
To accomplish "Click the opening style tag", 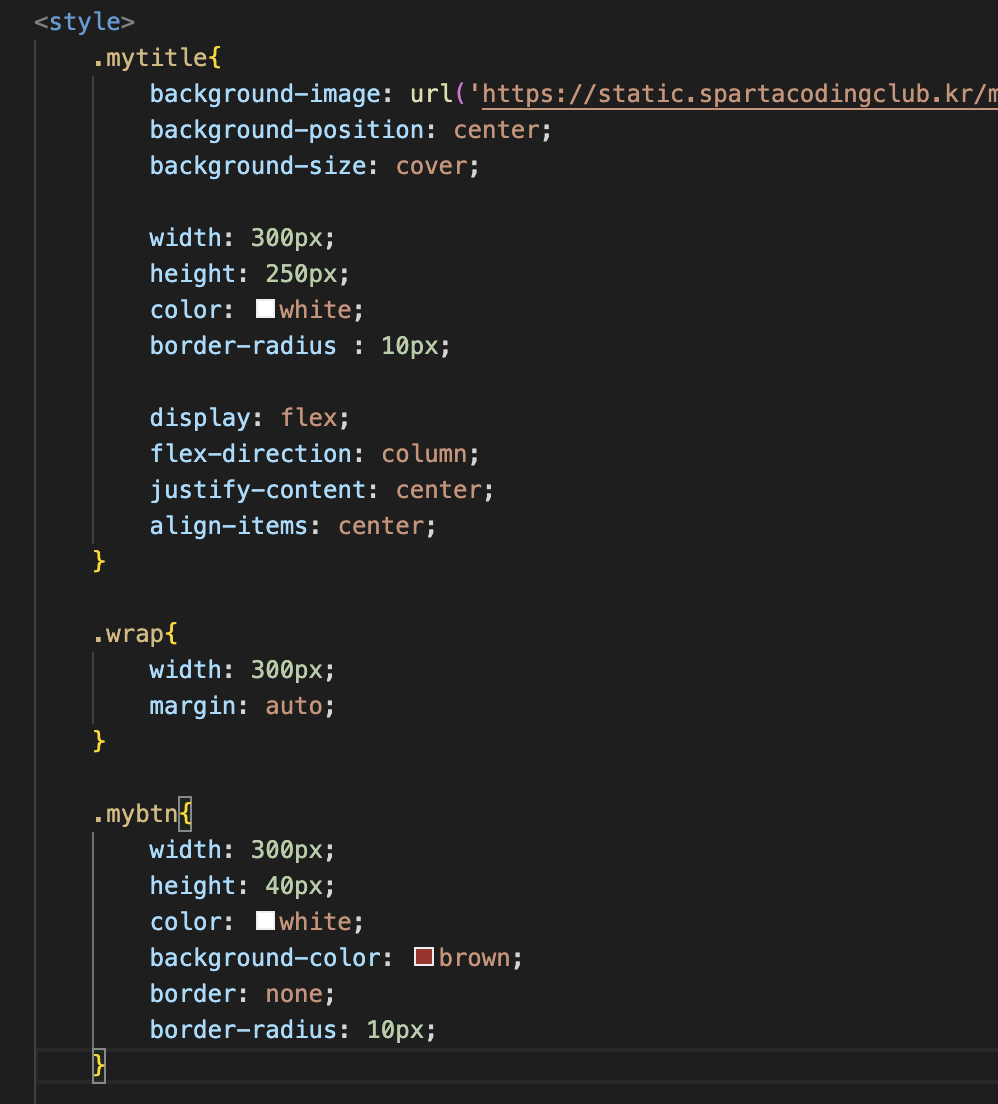I will 85,22.
